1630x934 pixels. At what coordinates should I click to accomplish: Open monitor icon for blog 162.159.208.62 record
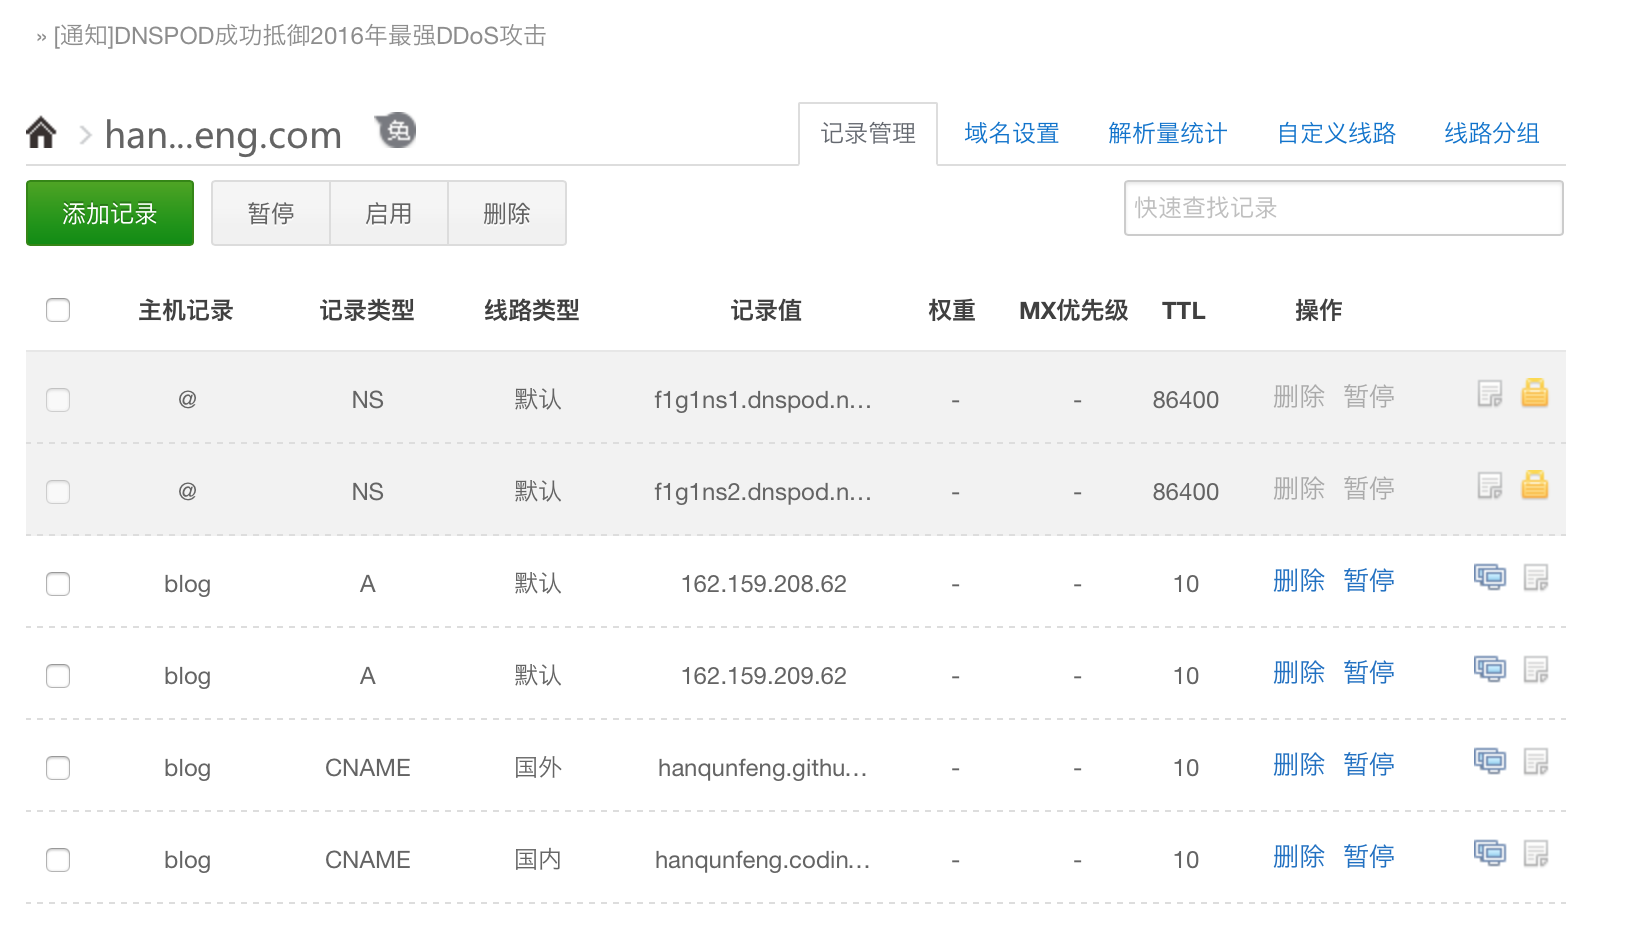[1490, 577]
